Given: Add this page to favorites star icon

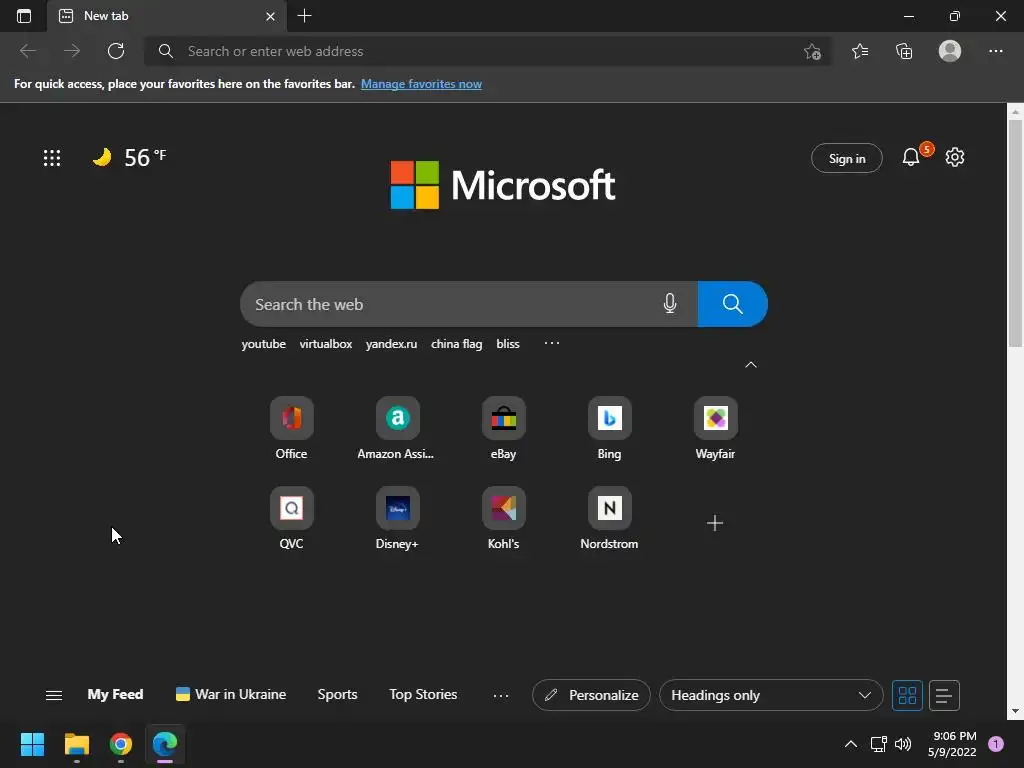Looking at the screenshot, I should (812, 51).
